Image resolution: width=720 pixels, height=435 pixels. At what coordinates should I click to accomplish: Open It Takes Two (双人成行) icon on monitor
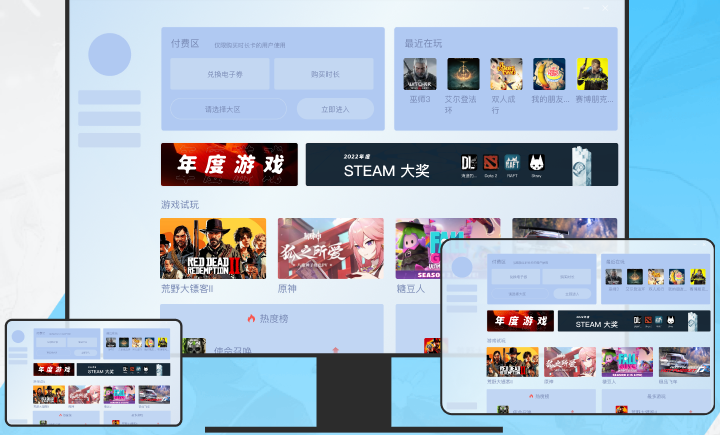[x=506, y=74]
